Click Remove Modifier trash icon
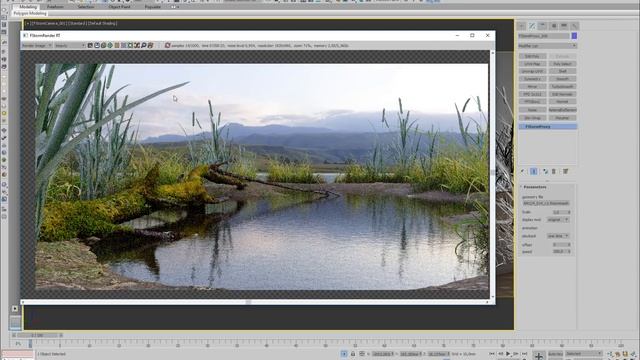Viewport: 640px width, 360px height. [x=554, y=171]
